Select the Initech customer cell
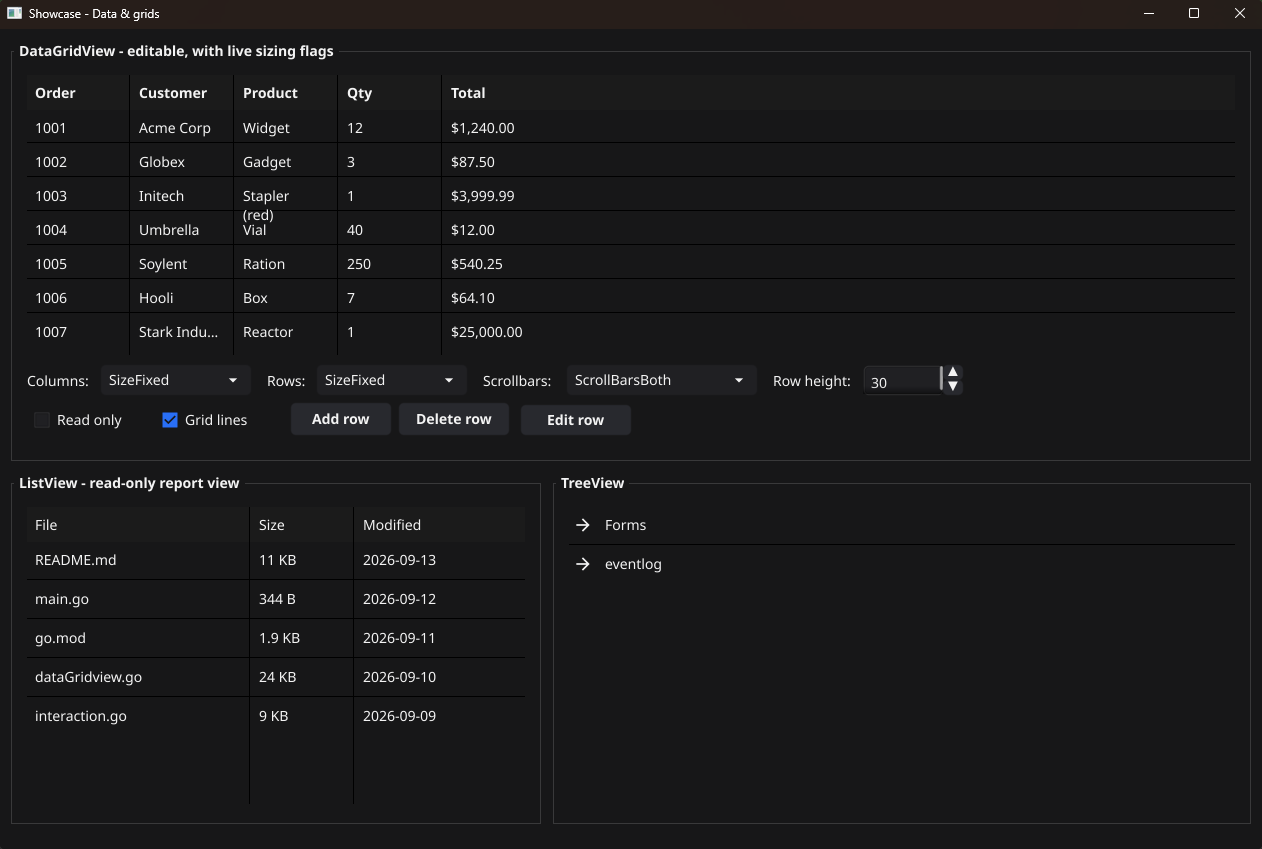 coord(182,196)
